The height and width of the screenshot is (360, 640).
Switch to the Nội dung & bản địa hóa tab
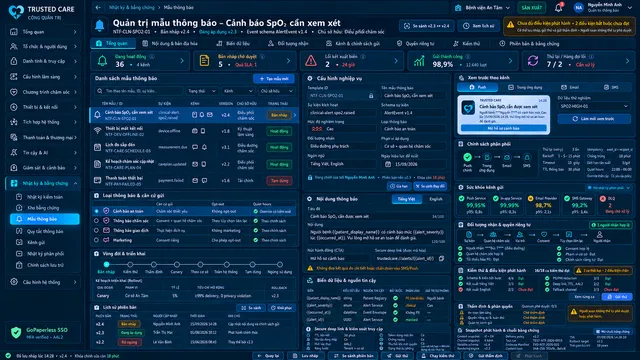point(170,43)
